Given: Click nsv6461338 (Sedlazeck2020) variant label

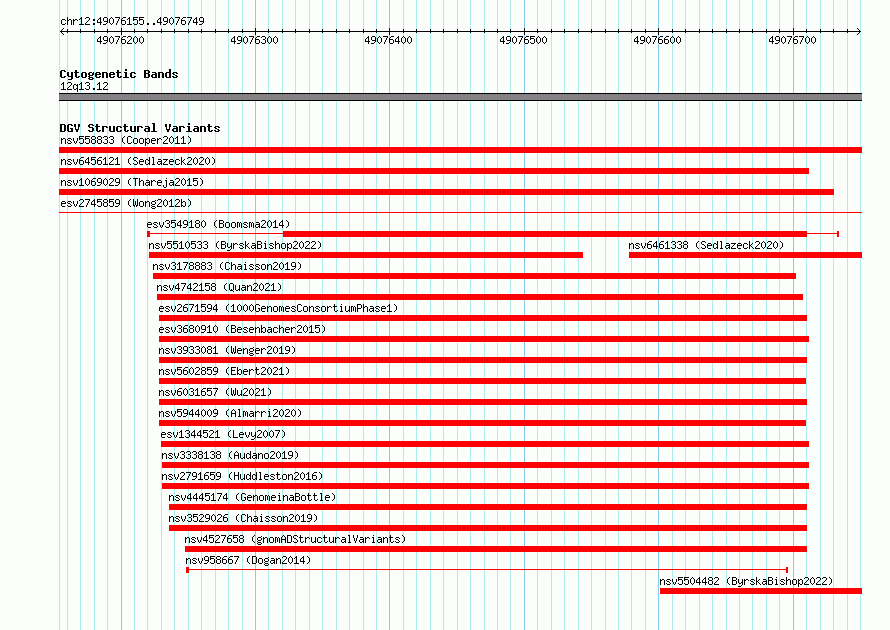Looking at the screenshot, I should (x=706, y=245).
